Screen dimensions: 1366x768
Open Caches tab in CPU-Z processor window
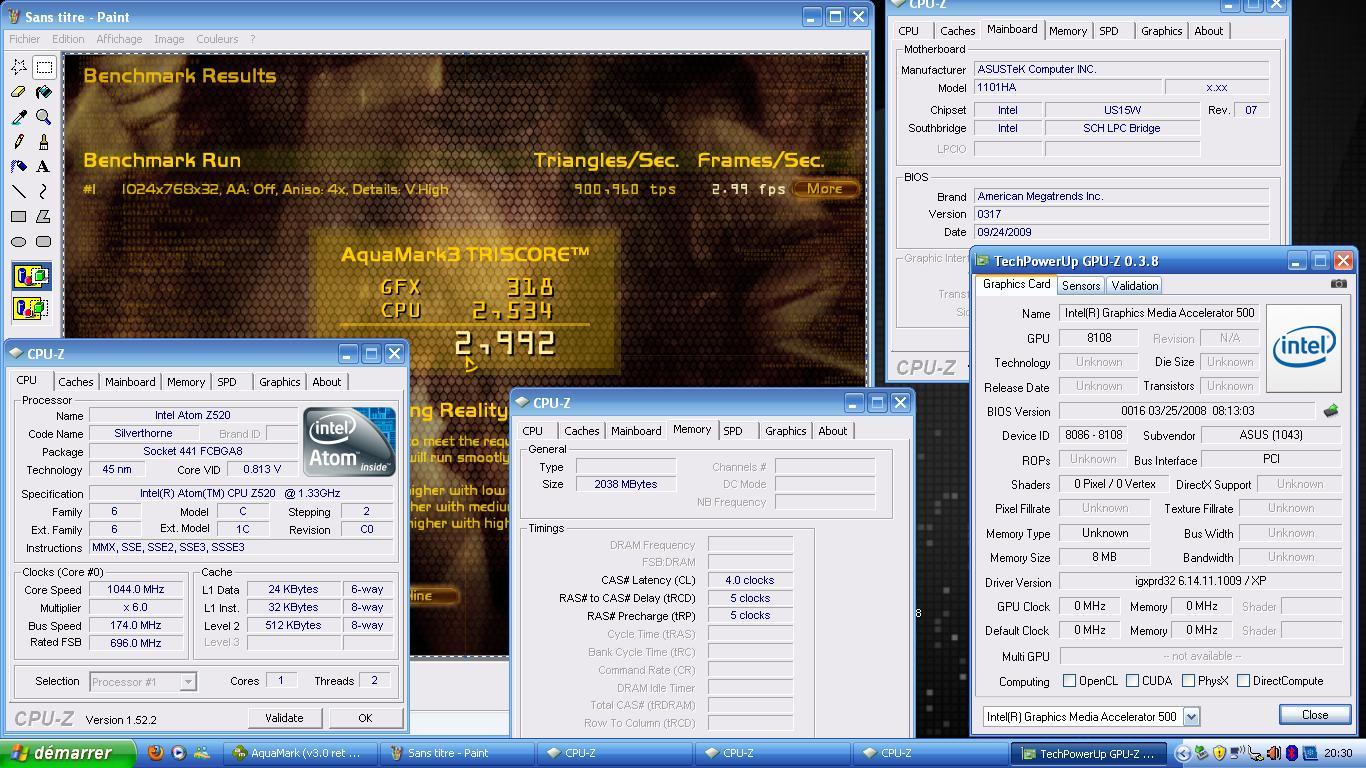[75, 382]
